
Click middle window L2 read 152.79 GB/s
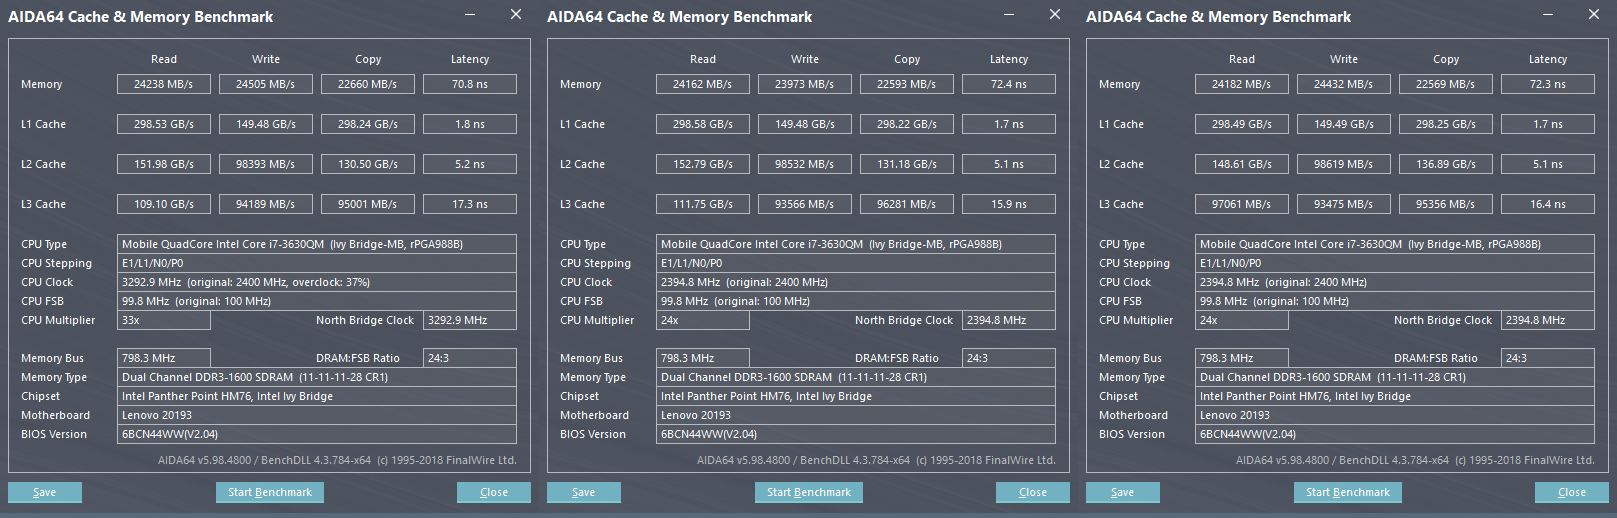click(703, 164)
